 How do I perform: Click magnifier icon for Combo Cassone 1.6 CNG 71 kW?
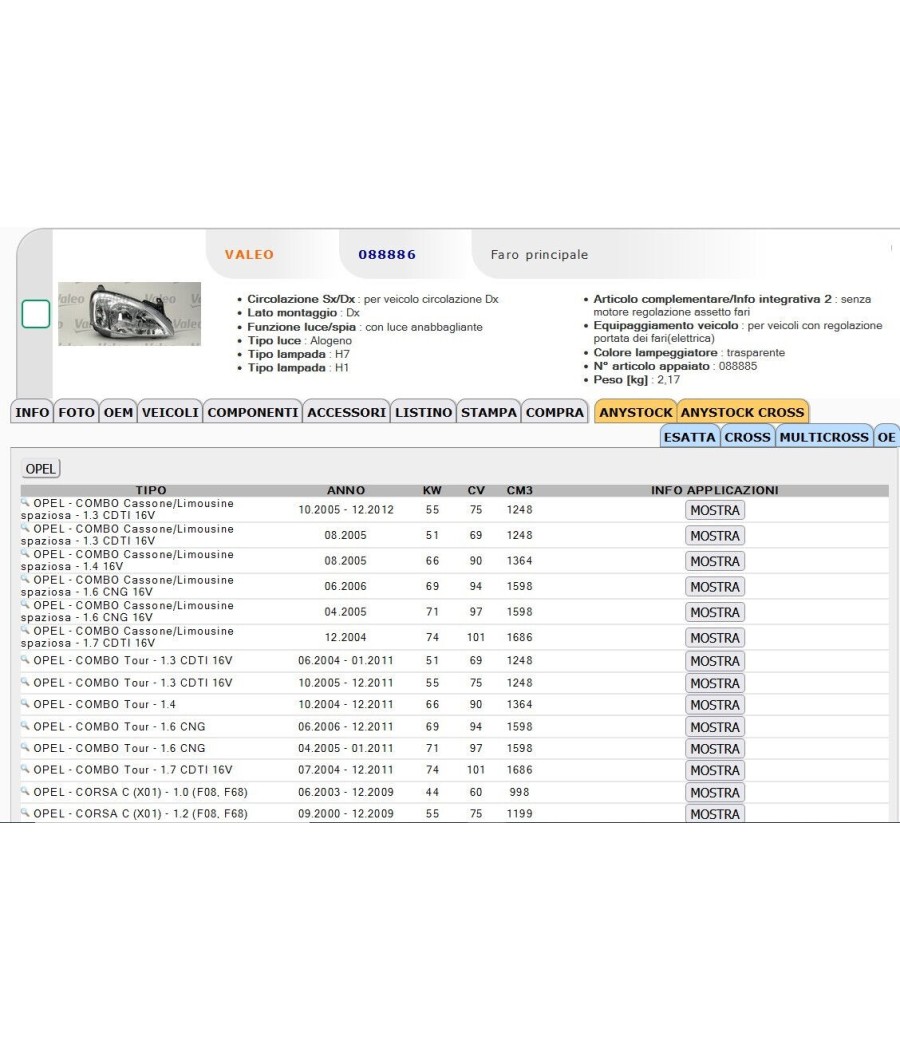[x=25, y=603]
